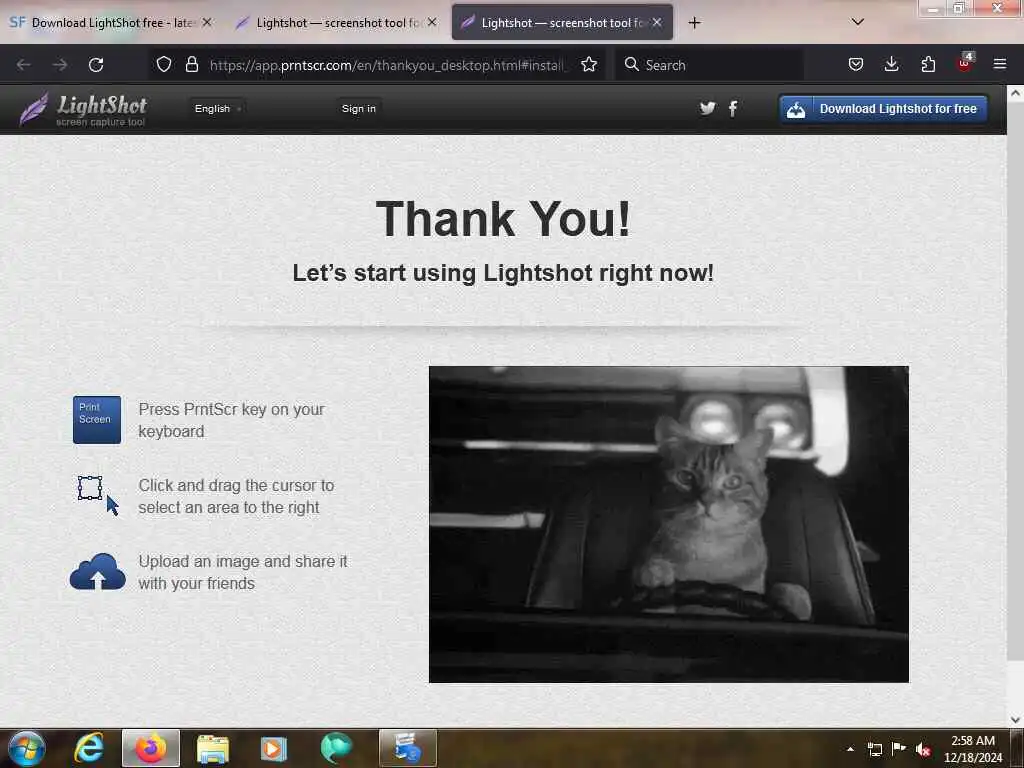Viewport: 1024px width, 768px height.
Task: Click the LightShot feather logo
Action: coord(83,109)
